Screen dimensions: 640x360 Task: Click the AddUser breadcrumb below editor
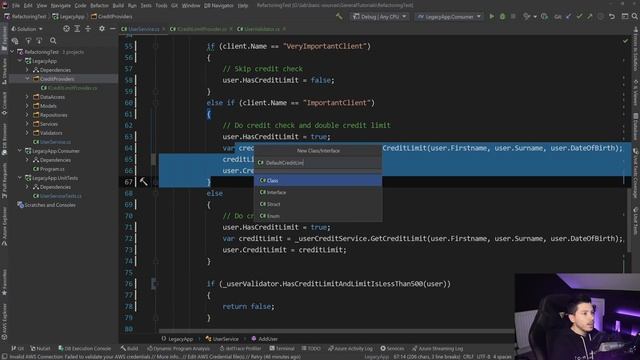[x=264, y=339]
